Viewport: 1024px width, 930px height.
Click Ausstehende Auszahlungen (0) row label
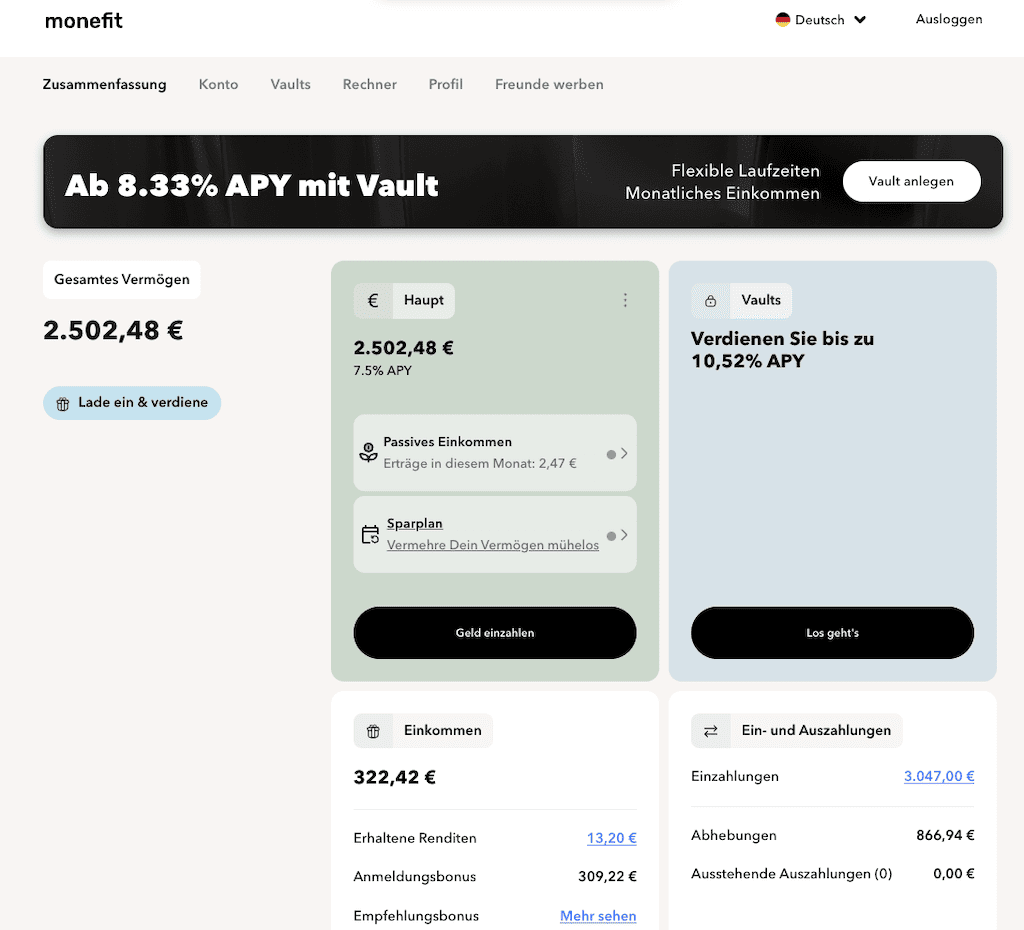(792, 874)
